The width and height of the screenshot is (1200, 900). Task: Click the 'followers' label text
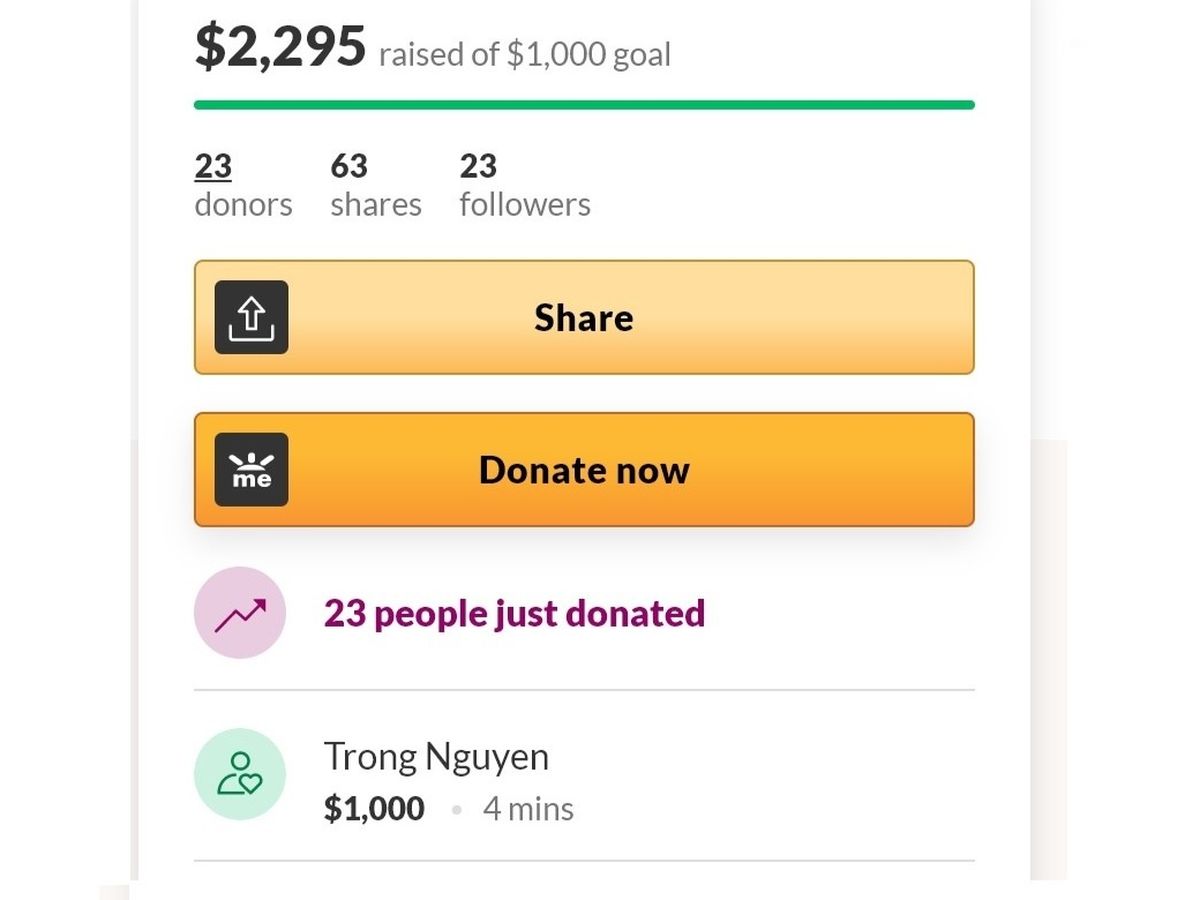pos(525,204)
